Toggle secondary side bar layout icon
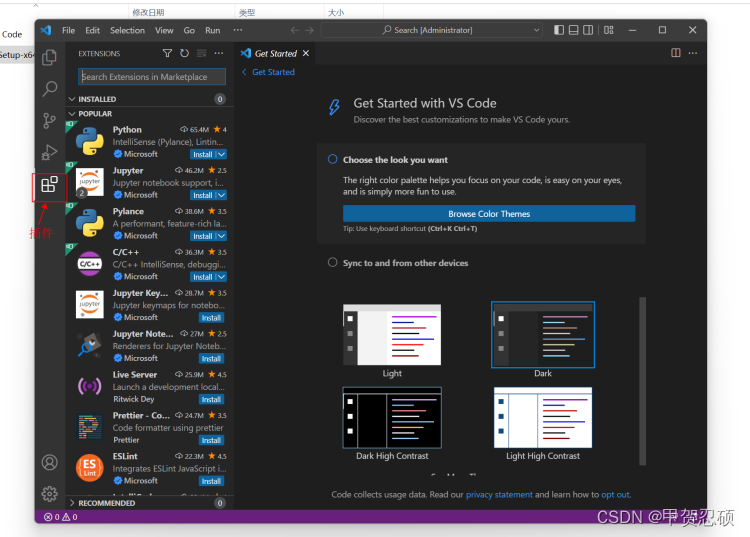The height and width of the screenshot is (537, 750). coord(588,30)
